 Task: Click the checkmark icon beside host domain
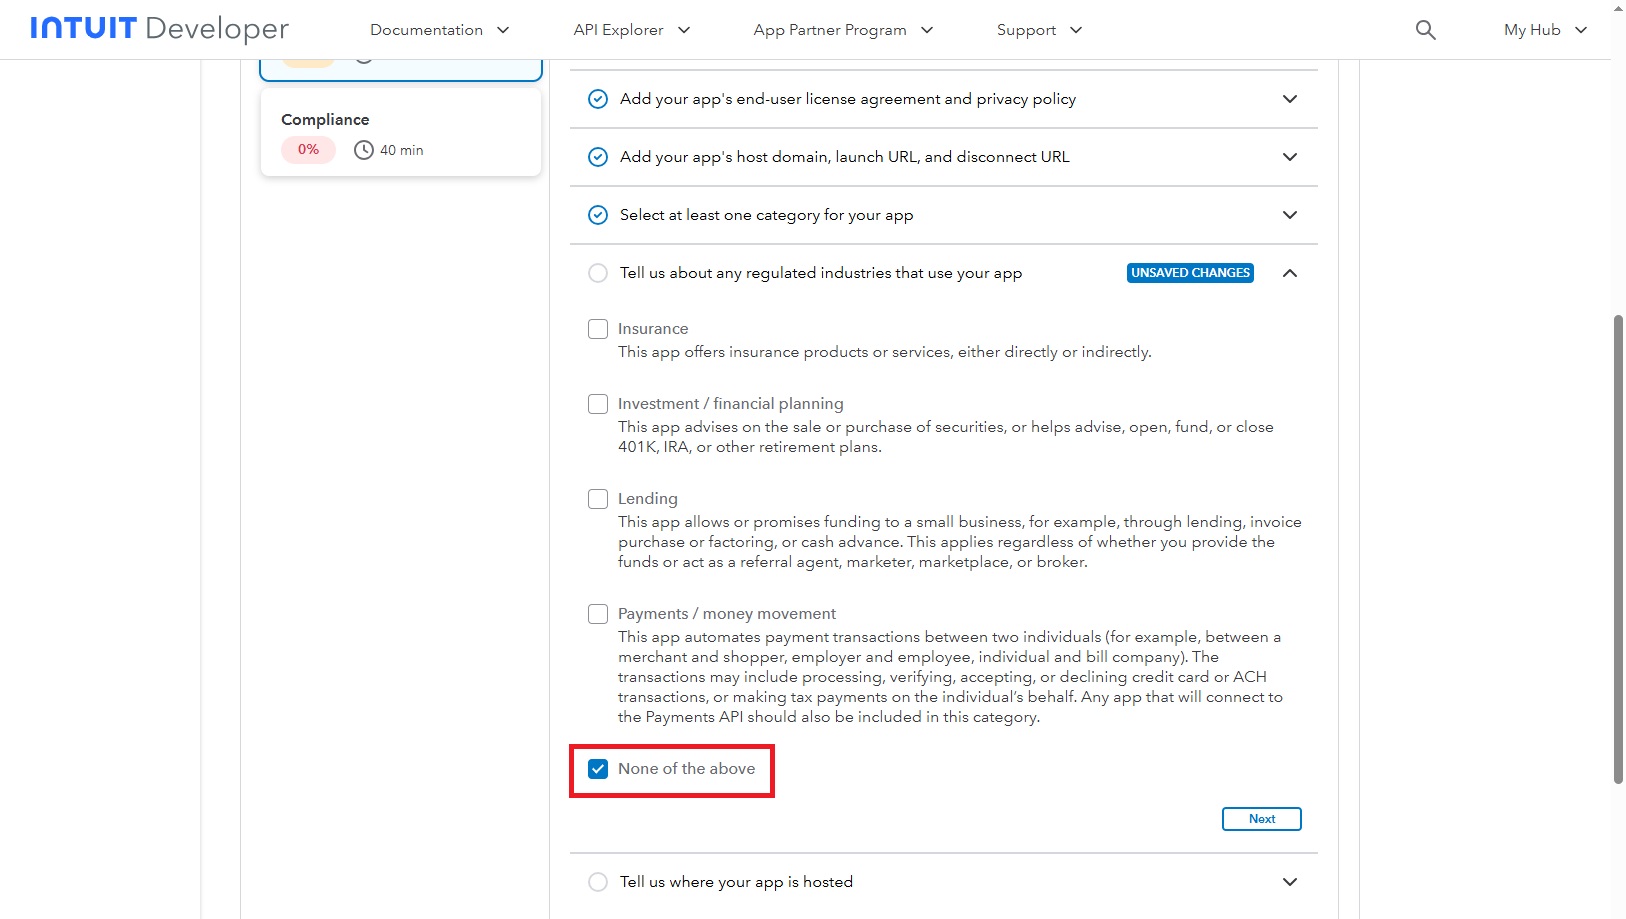point(598,157)
